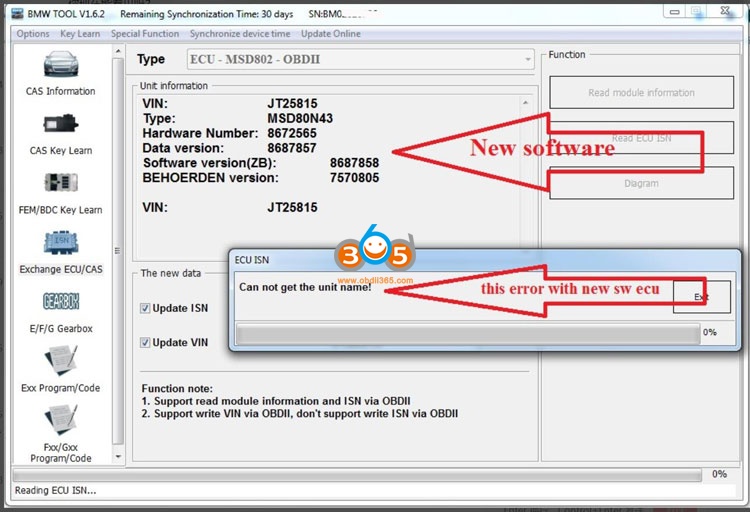Click Read module information button
Image resolution: width=750 pixels, height=512 pixels.
click(641, 92)
